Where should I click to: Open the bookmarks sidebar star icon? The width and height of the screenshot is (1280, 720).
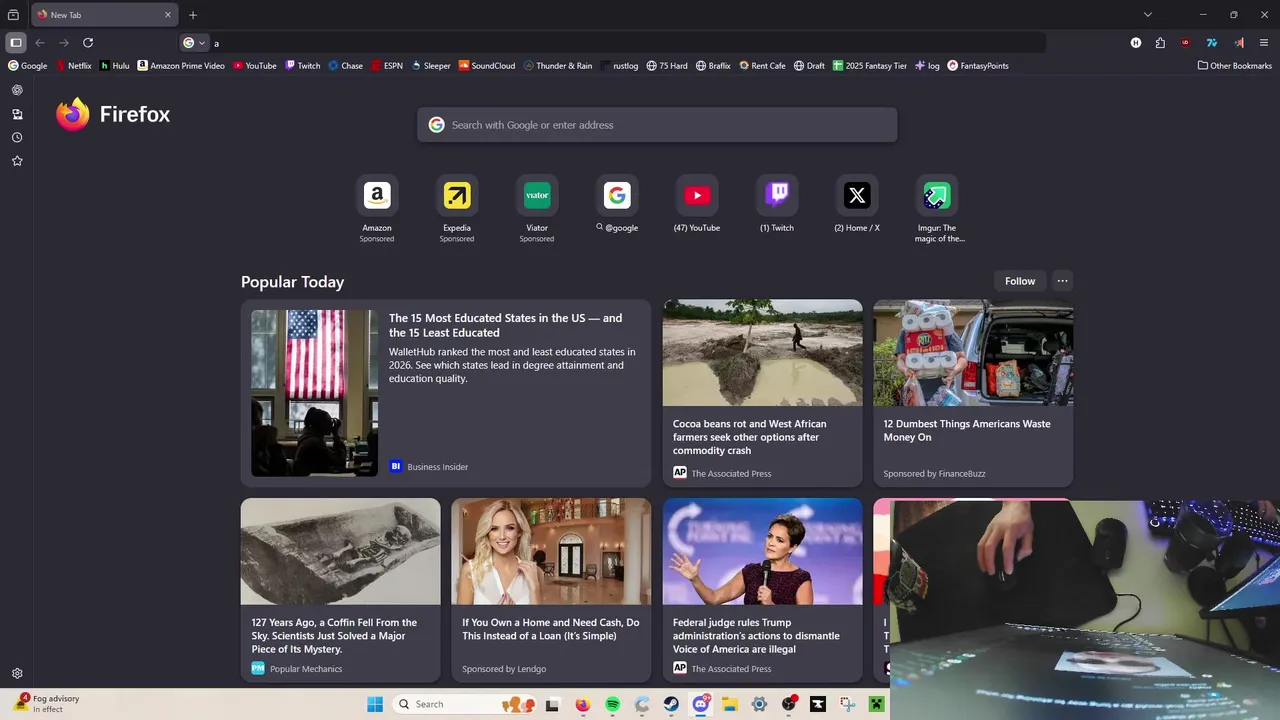(17, 161)
